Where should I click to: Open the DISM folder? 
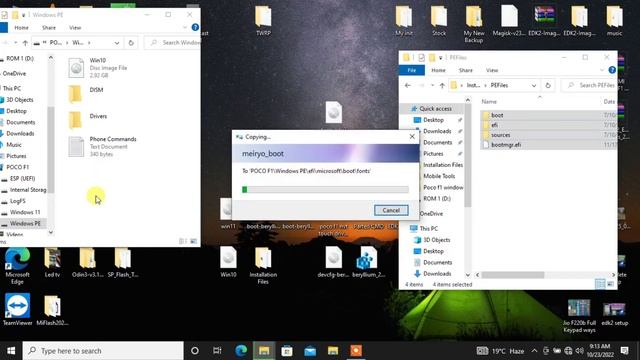pos(87,94)
